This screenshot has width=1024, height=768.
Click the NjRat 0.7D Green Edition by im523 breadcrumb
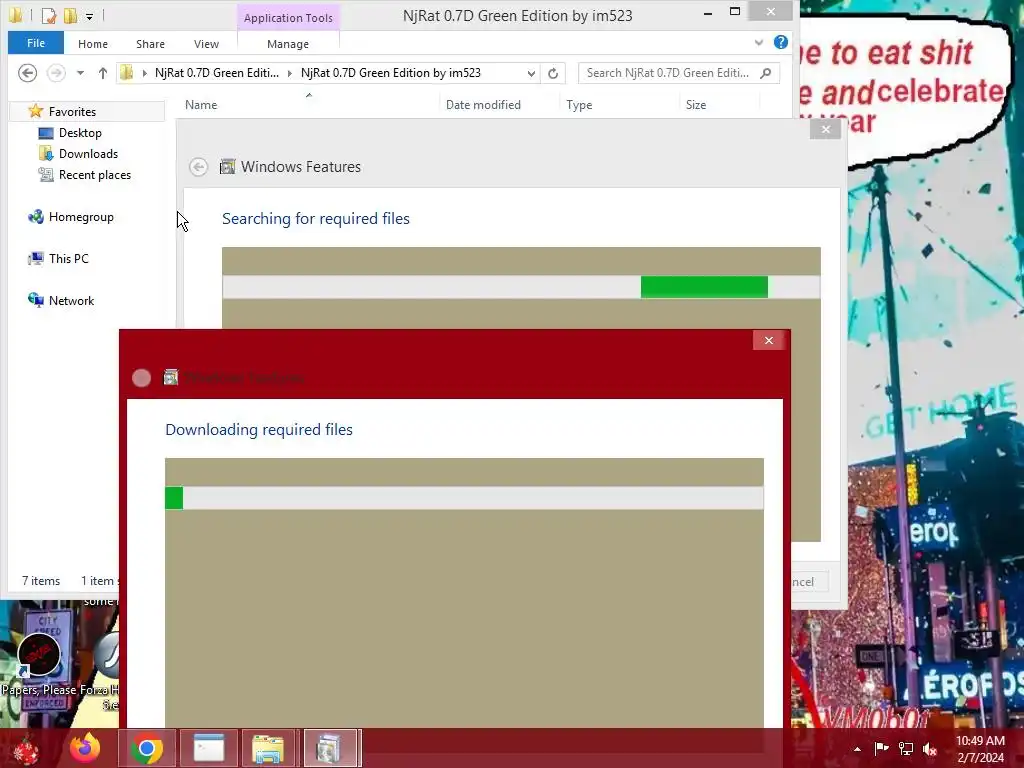pyautogui.click(x=391, y=73)
